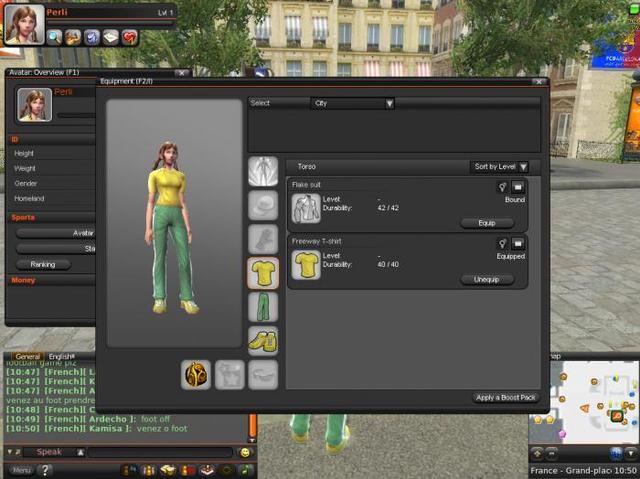The width and height of the screenshot is (640, 479).
Task: Click the Ranking button in Avatar Overview
Action: (x=43, y=264)
